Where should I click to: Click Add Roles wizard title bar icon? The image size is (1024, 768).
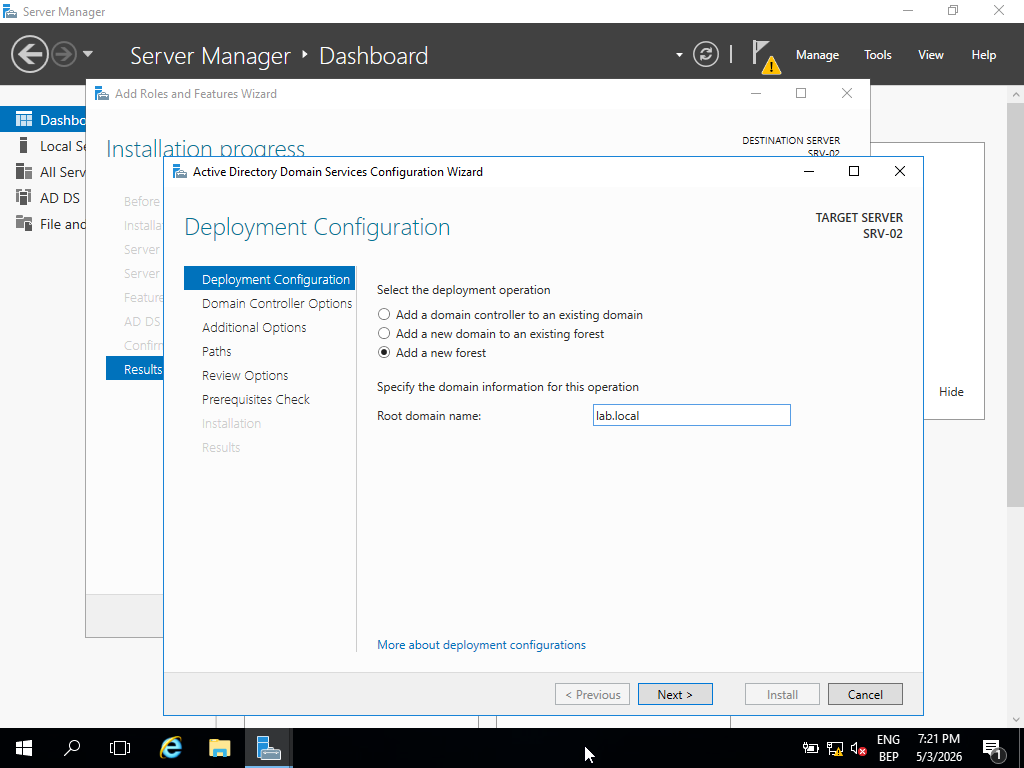(x=102, y=93)
